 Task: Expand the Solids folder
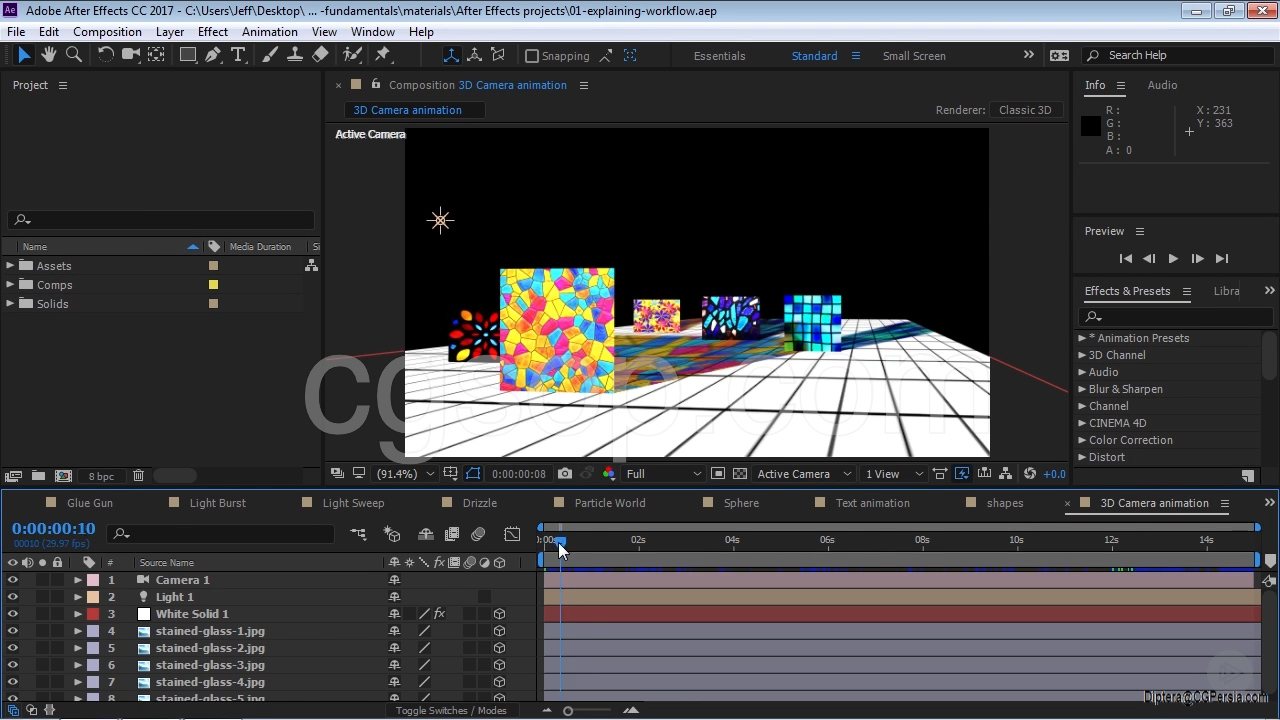[10, 303]
